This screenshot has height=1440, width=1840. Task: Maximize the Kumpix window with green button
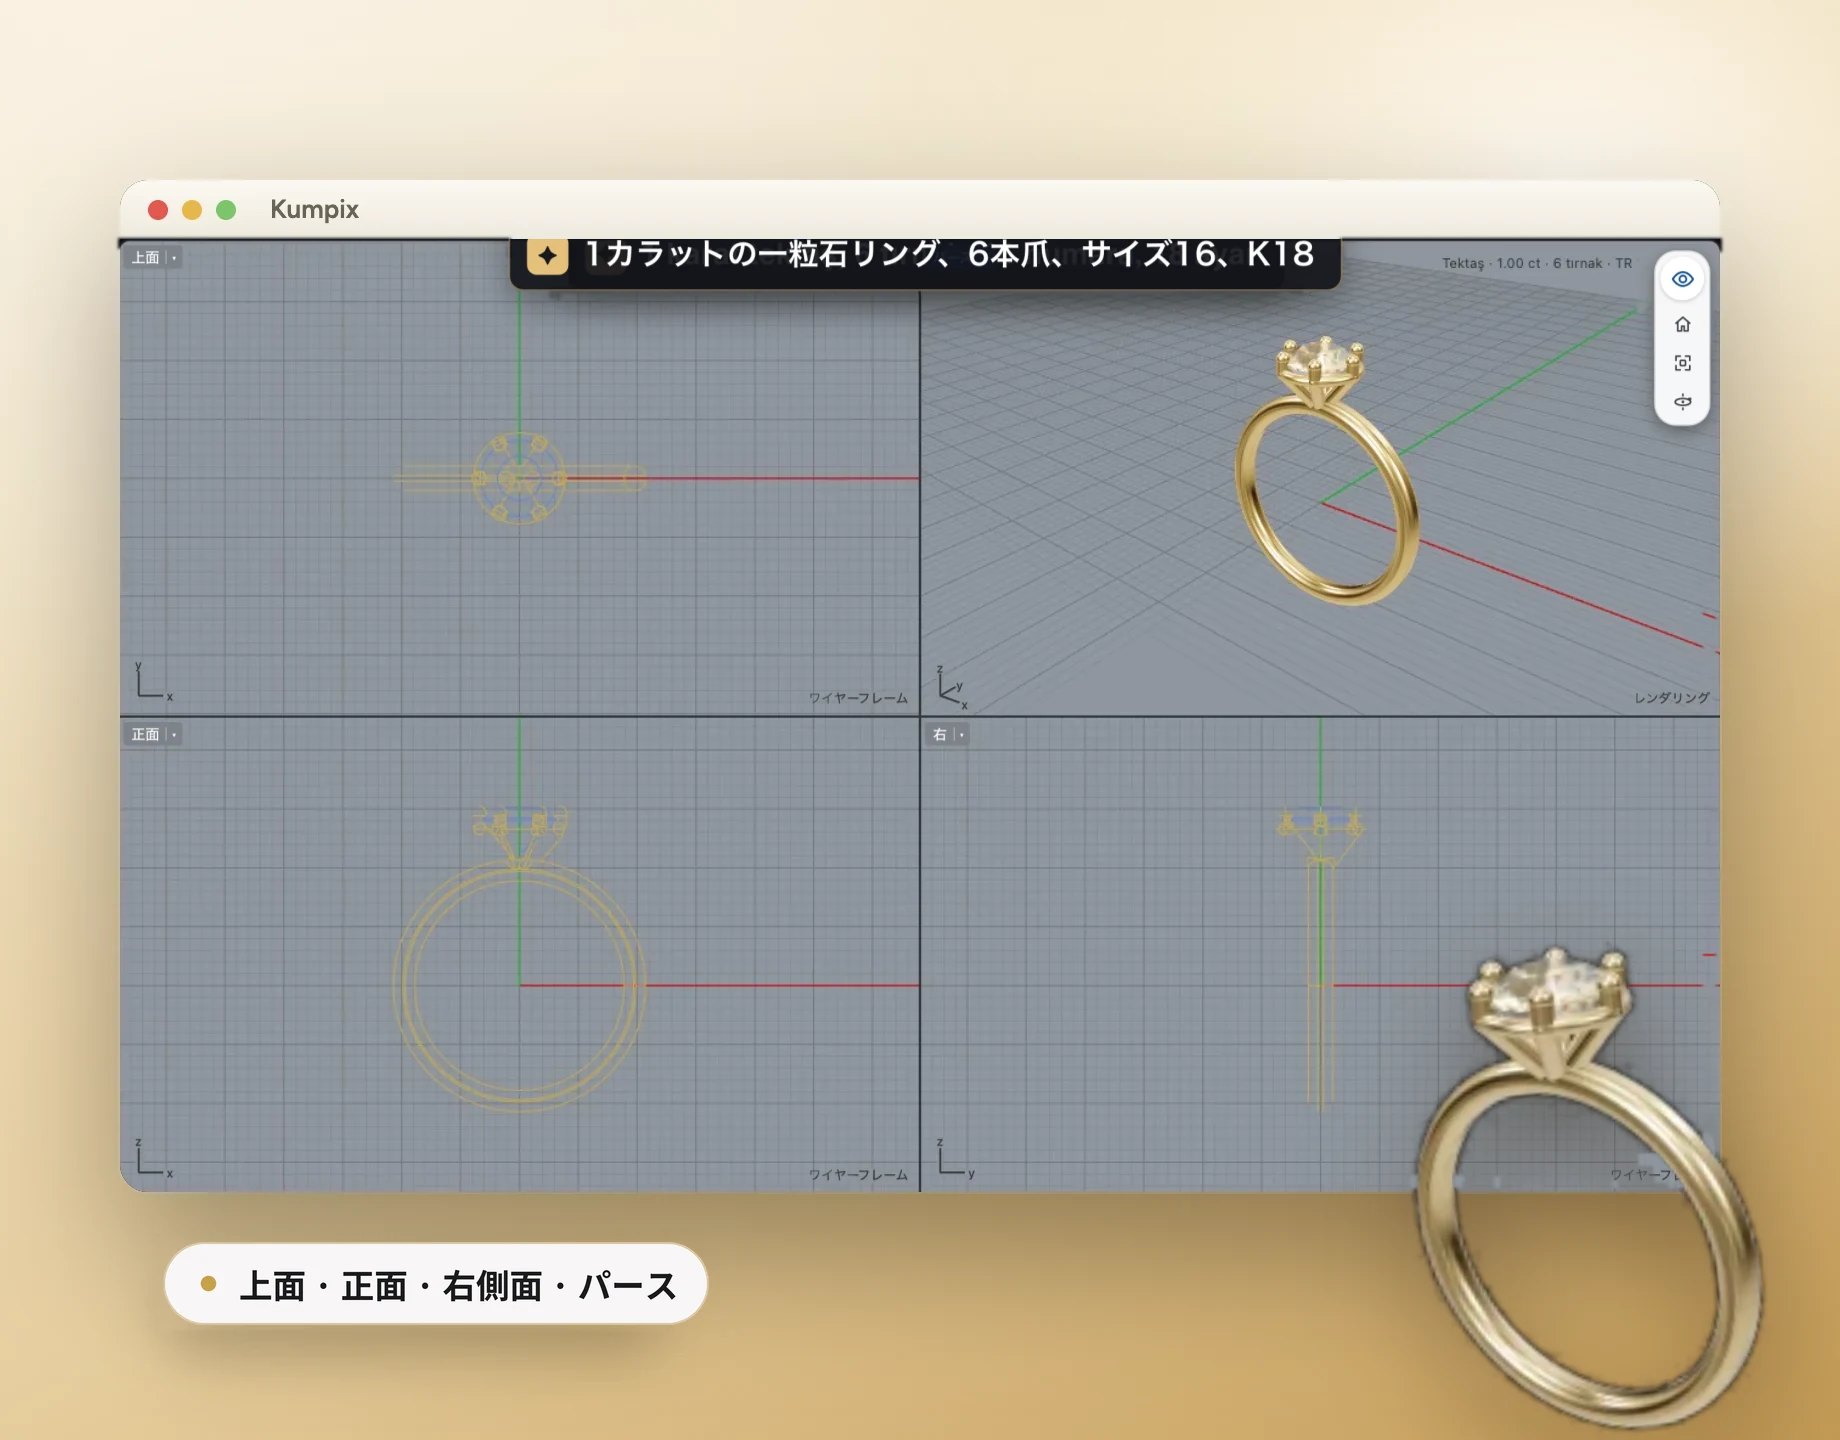coord(226,210)
